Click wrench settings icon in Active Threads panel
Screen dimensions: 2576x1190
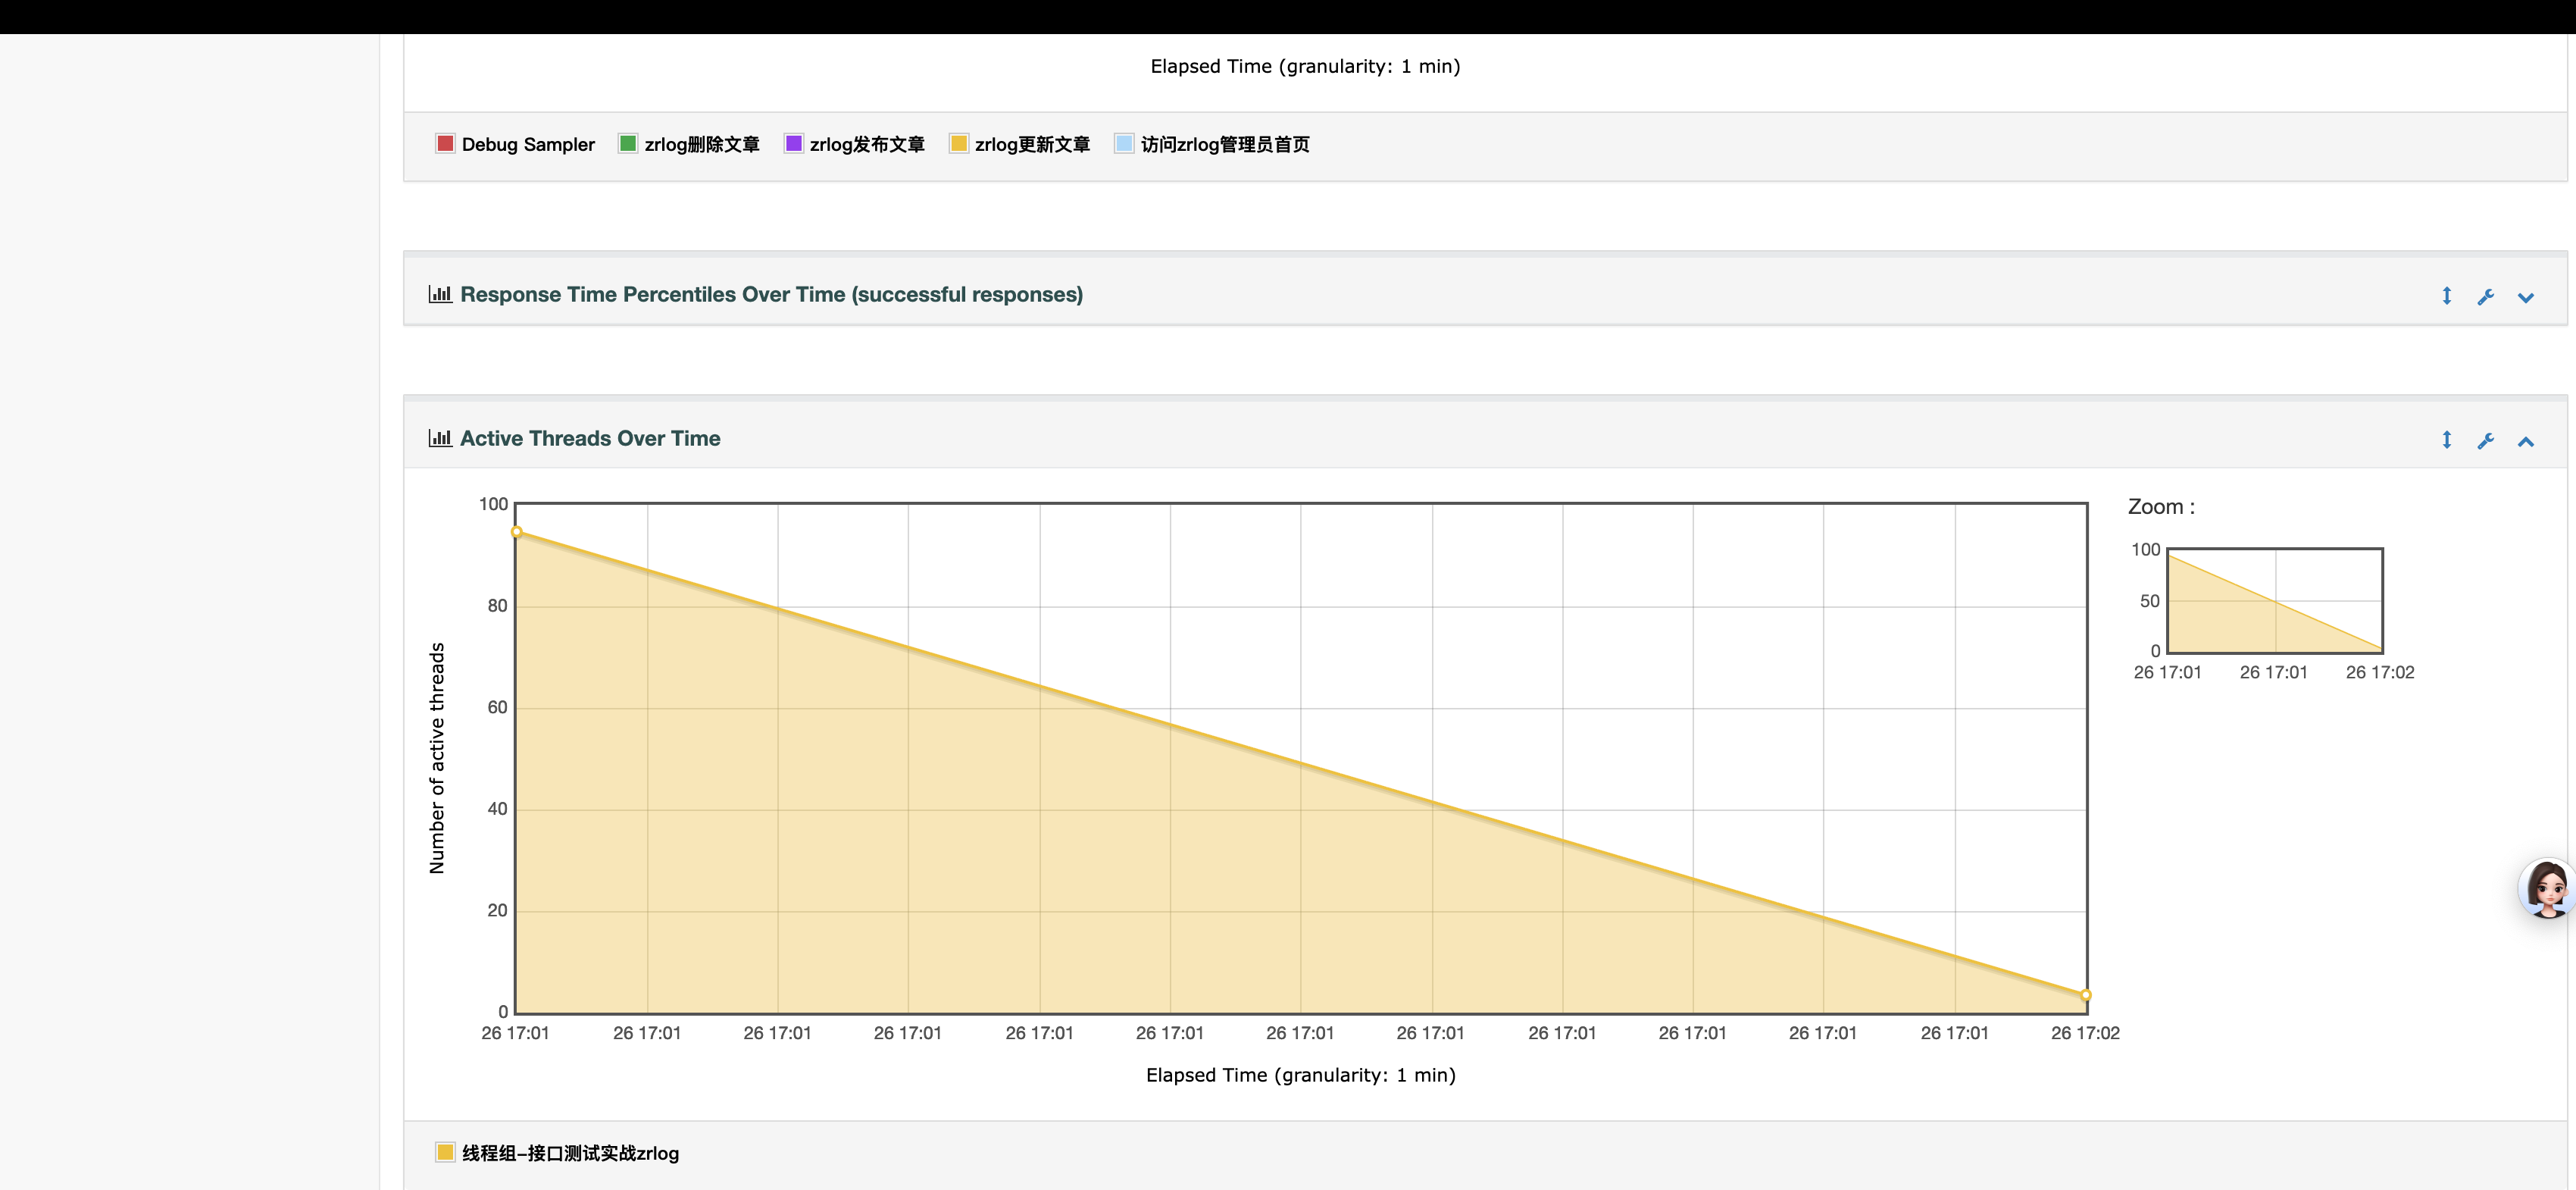tap(2485, 440)
